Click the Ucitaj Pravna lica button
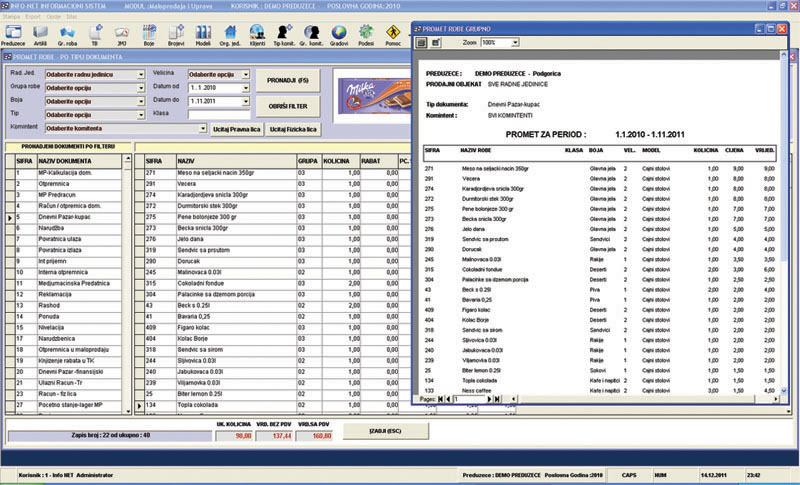Viewport: 800px width, 485px height. click(236, 130)
